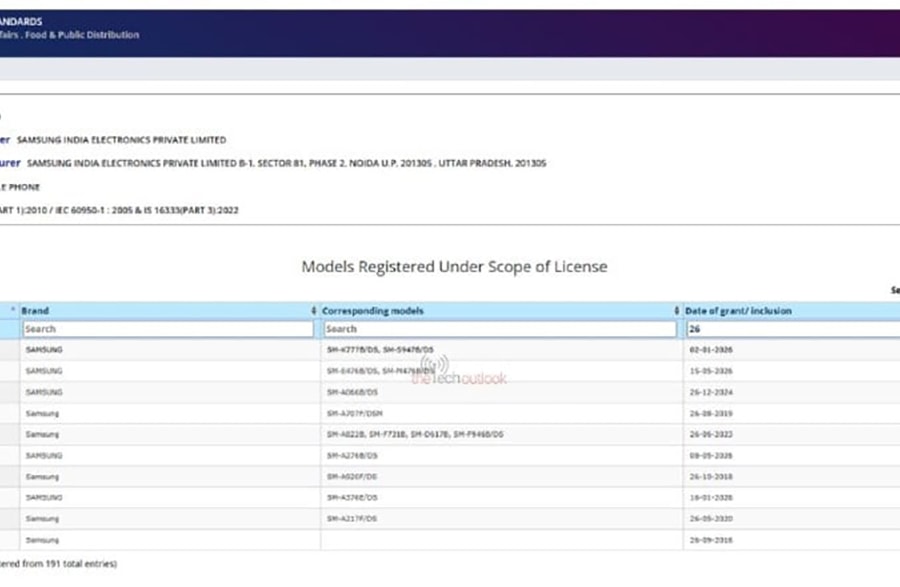This screenshot has height=587, width=900.
Task: Focus the Brand search field
Action: [168, 329]
